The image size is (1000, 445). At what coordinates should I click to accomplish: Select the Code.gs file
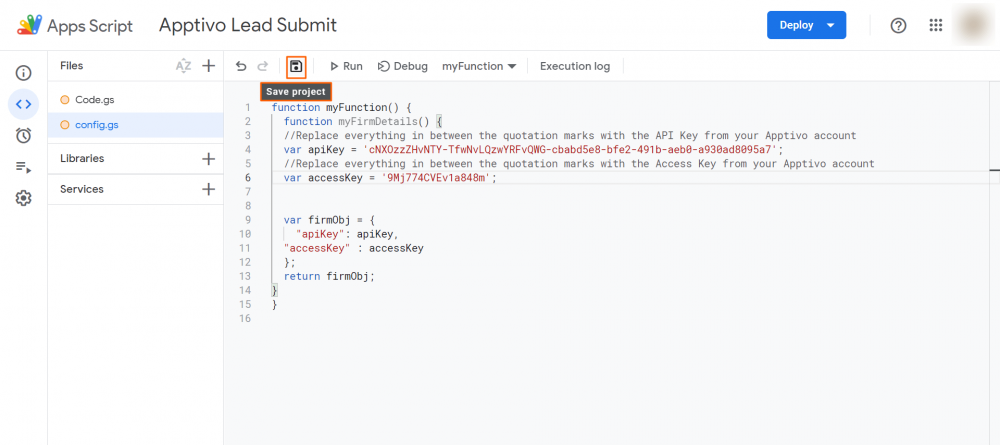(96, 99)
